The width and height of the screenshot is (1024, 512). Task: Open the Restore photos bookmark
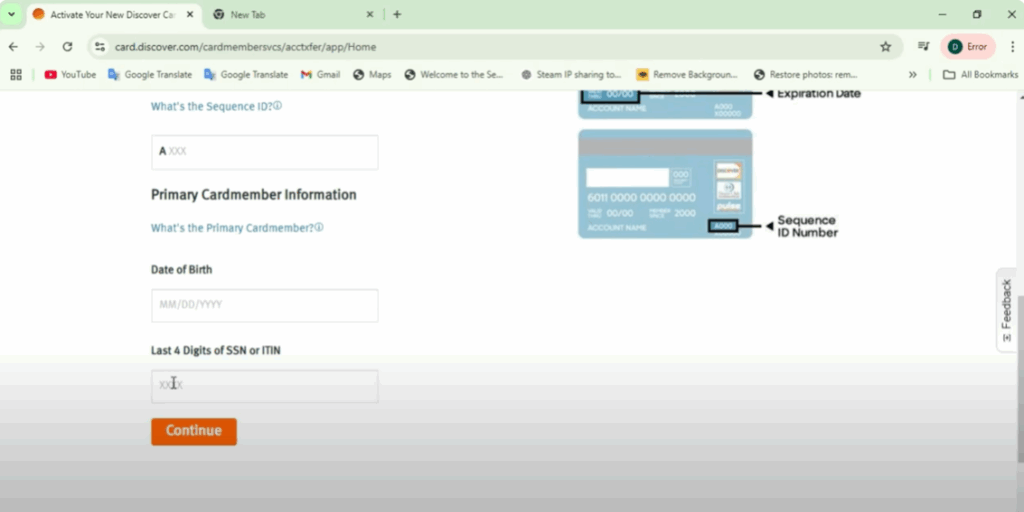[x=805, y=74]
